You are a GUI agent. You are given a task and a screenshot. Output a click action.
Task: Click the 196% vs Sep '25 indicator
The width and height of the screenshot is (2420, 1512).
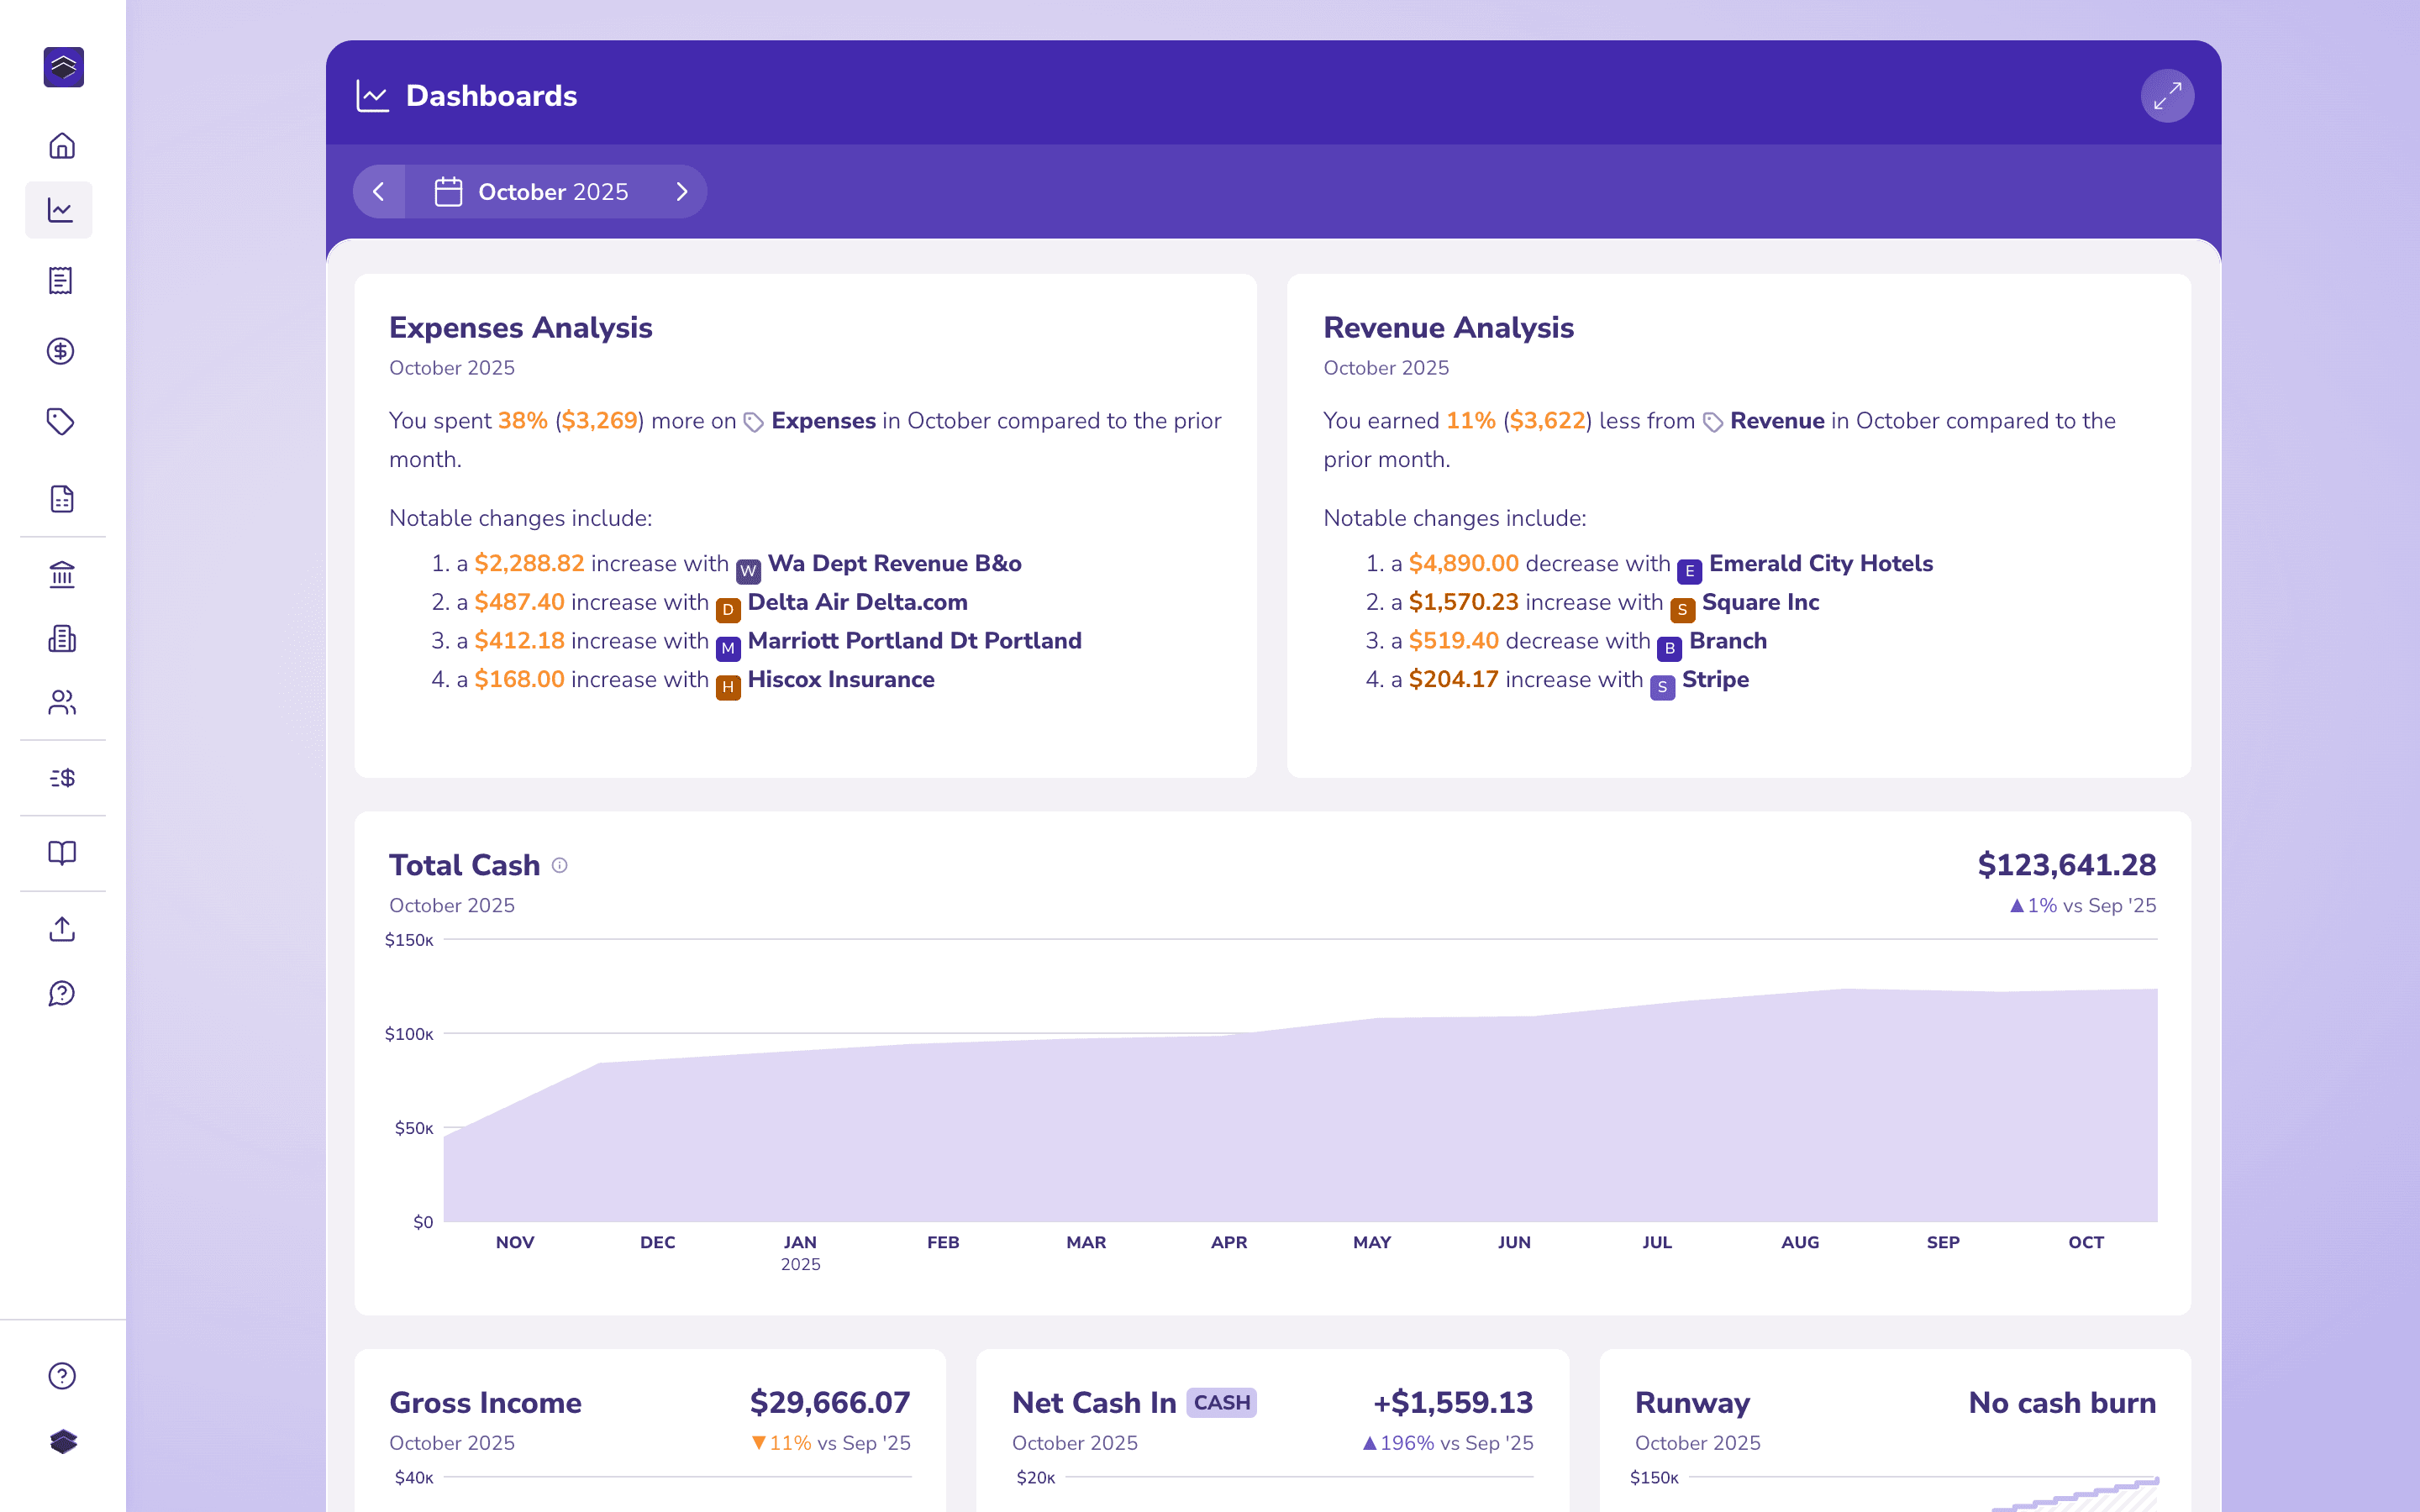click(1448, 1443)
